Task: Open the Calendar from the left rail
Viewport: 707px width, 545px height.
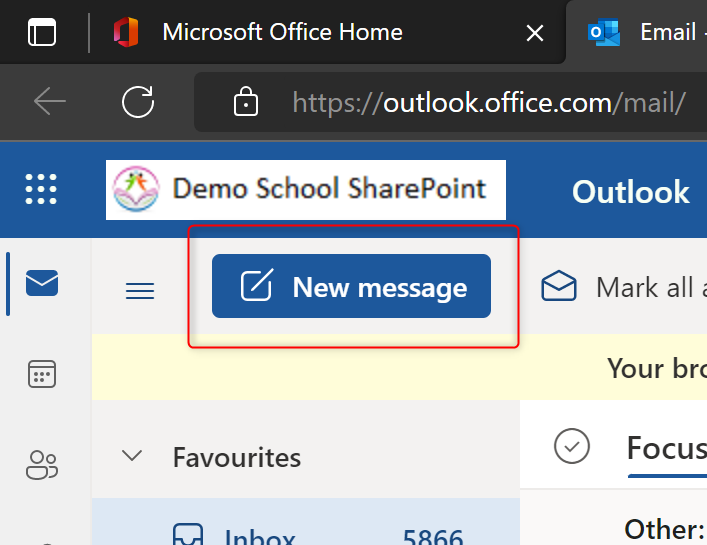Action: [x=42, y=375]
